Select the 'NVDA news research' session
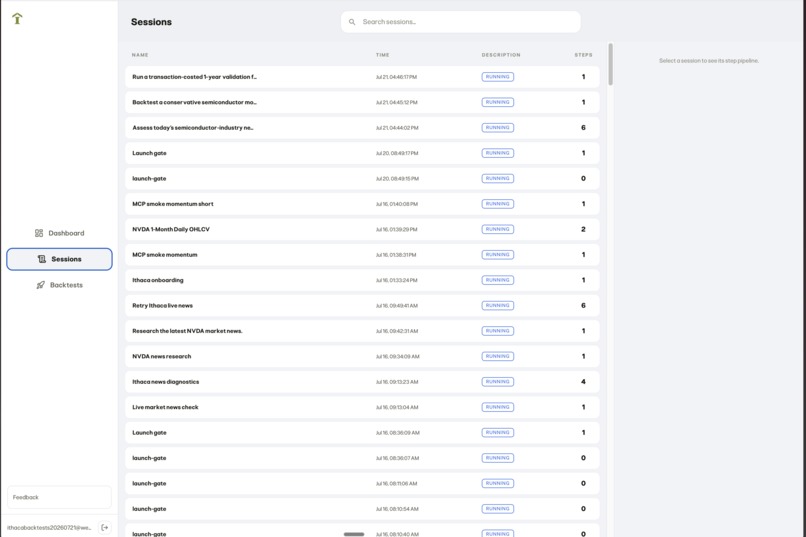The image size is (806, 537). 362,356
